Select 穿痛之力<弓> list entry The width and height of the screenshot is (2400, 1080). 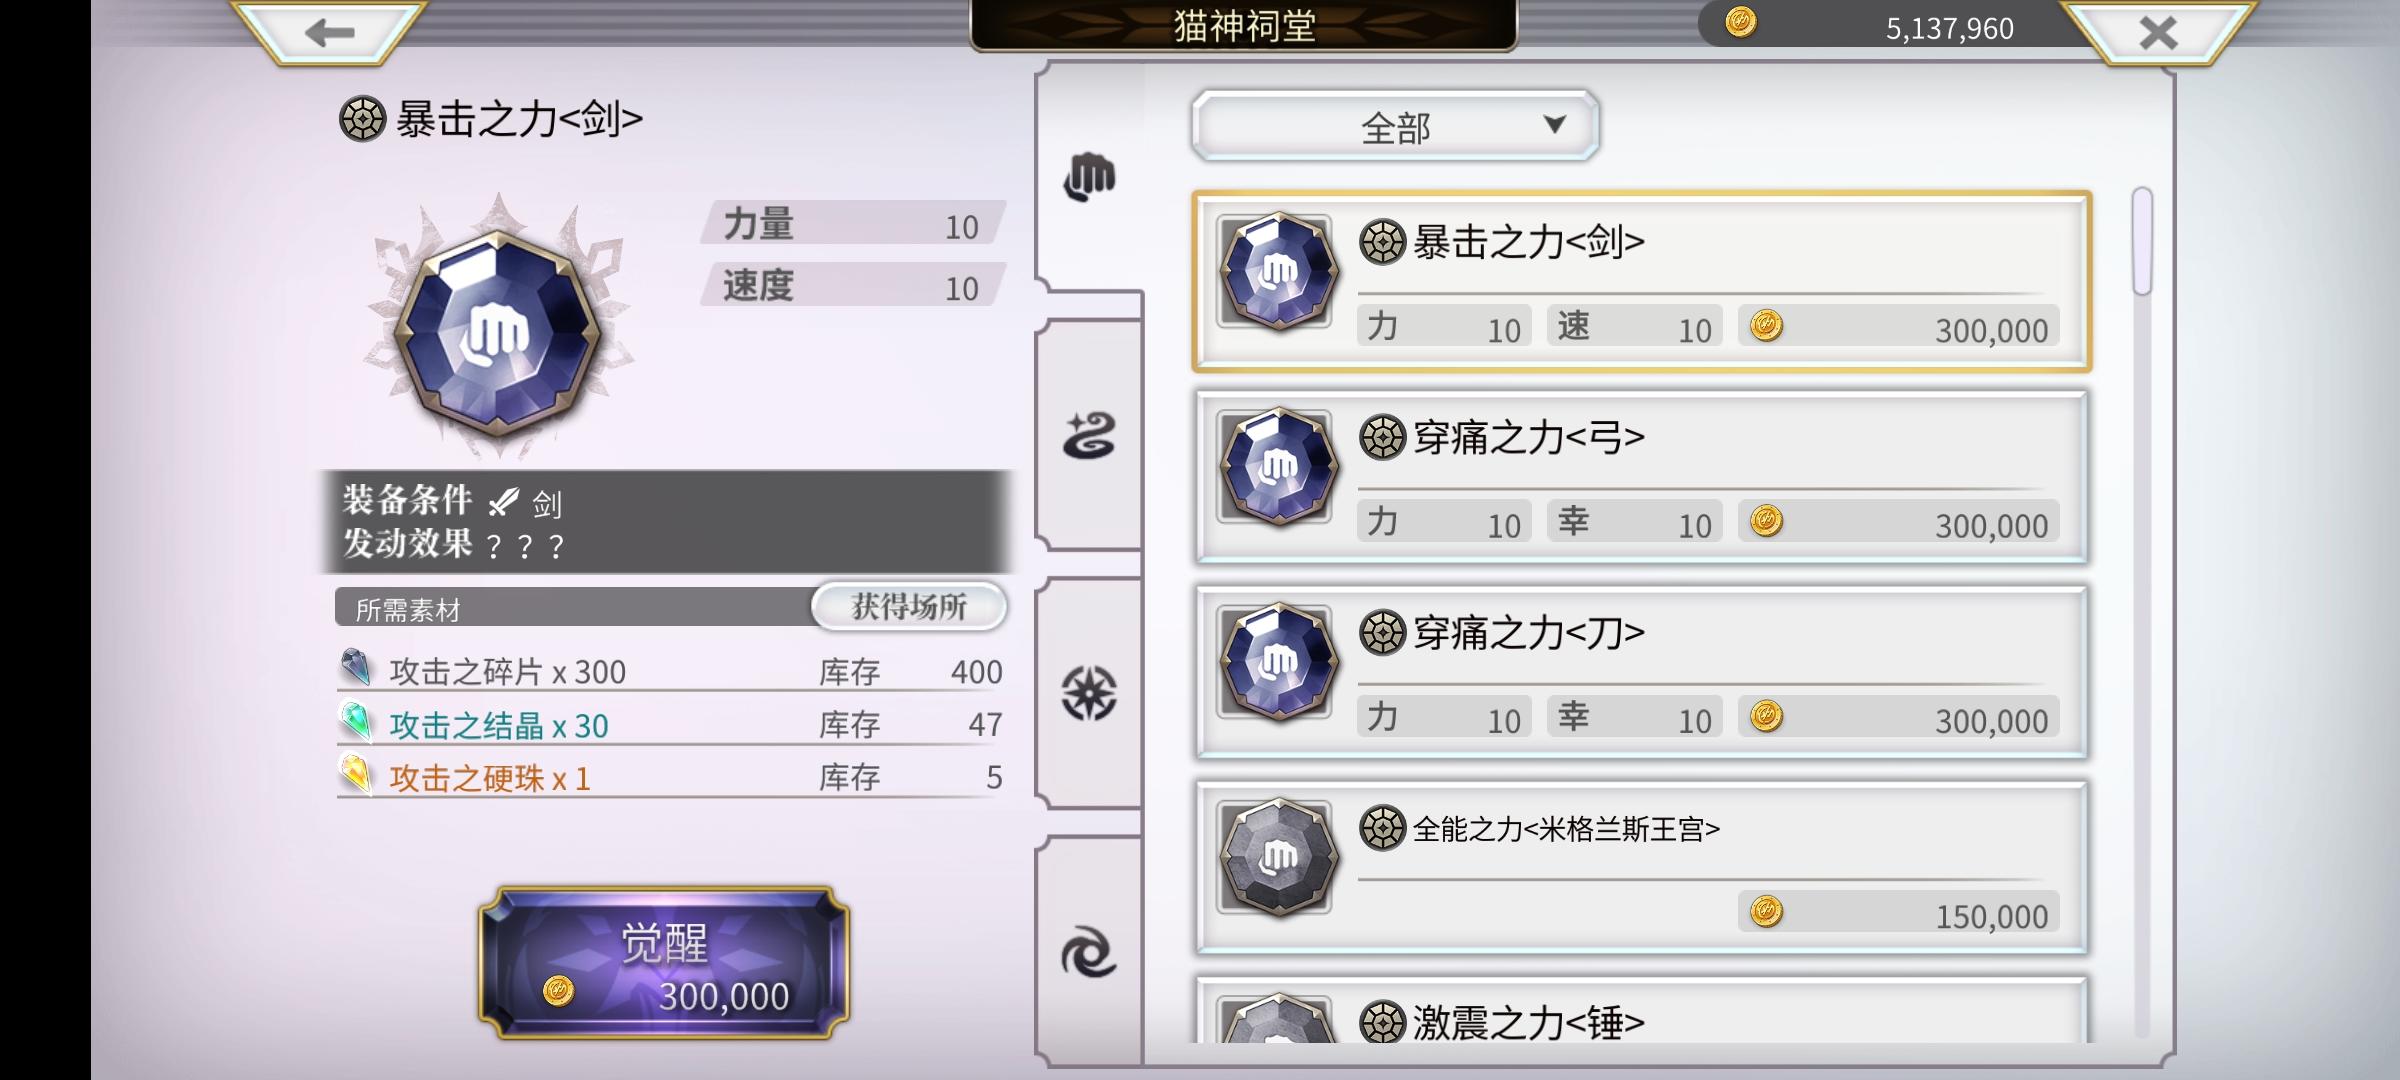[1641, 477]
